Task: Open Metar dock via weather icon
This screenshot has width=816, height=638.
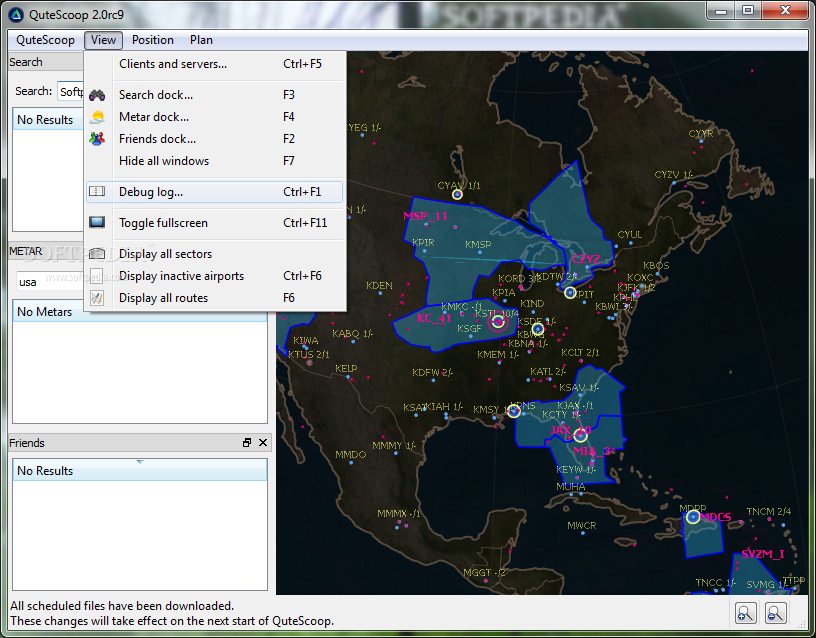Action: (214, 117)
